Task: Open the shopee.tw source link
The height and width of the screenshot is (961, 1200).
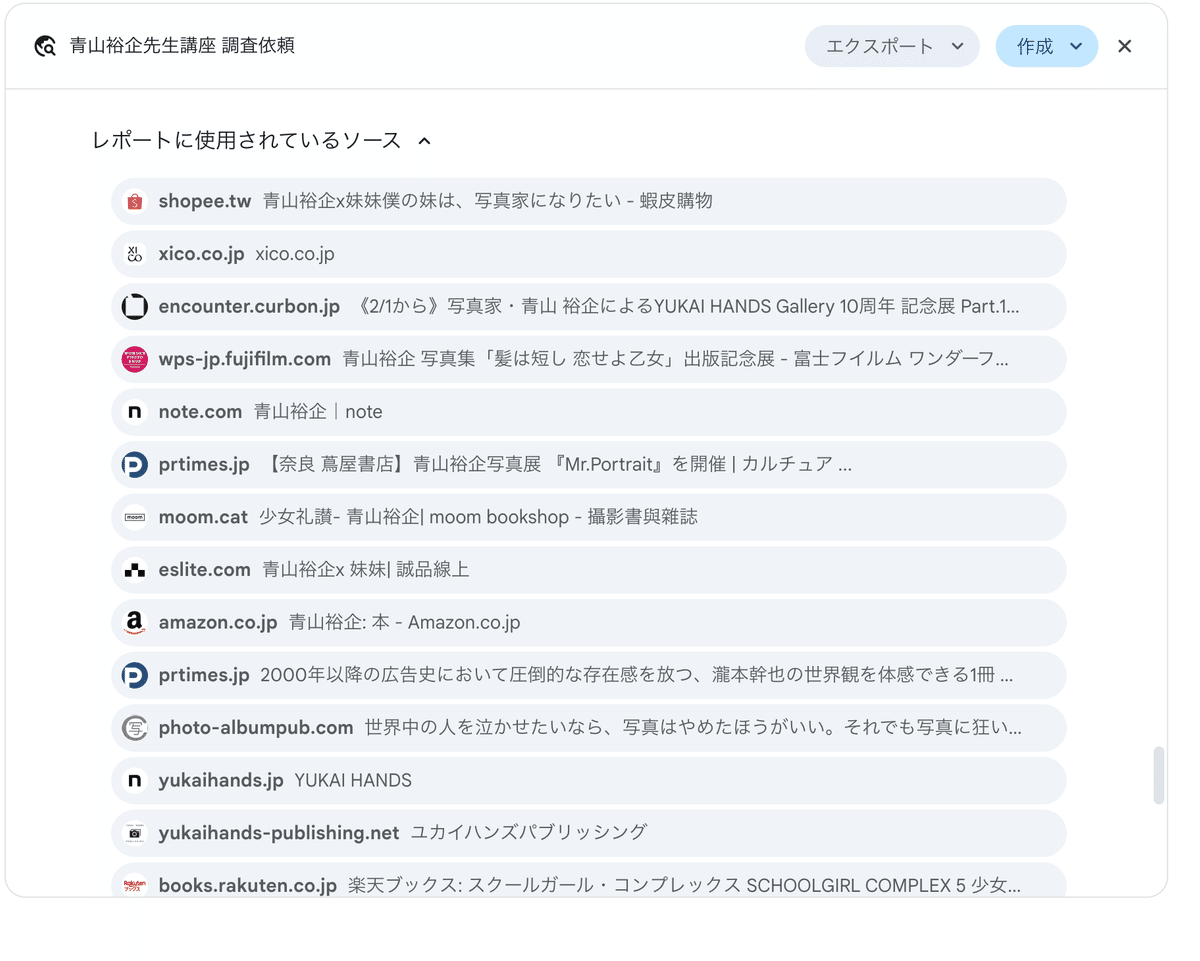Action: pos(588,201)
